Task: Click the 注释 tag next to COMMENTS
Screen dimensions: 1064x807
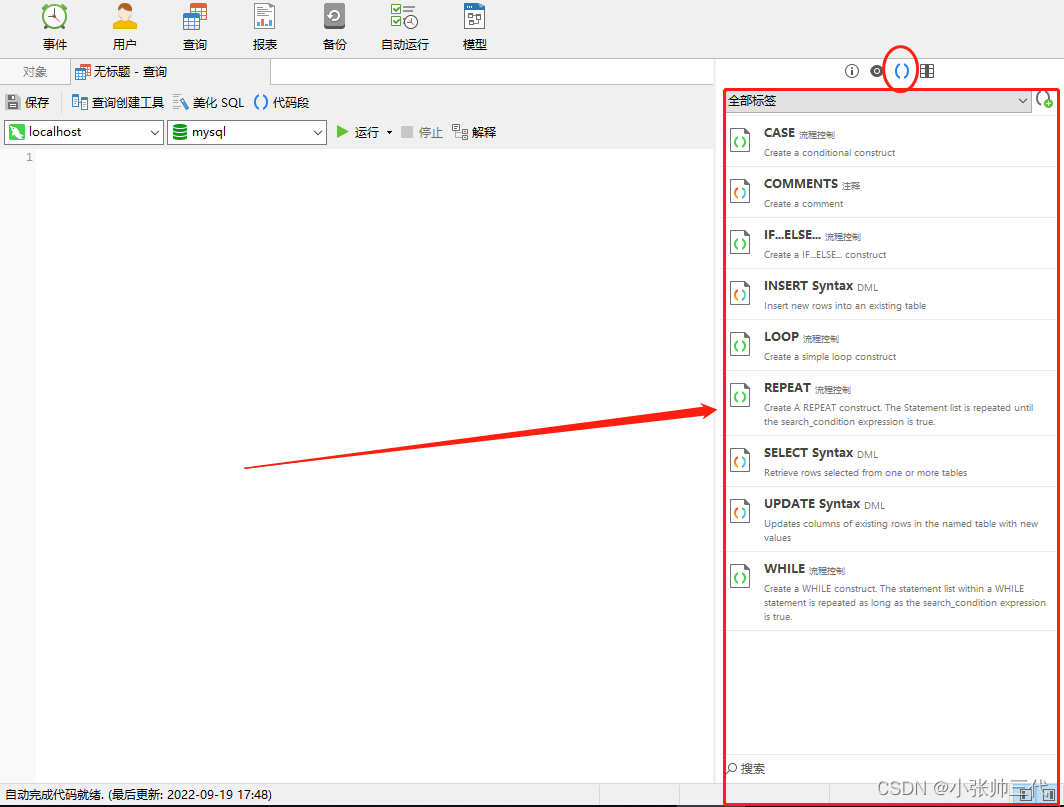Action: [x=851, y=186]
